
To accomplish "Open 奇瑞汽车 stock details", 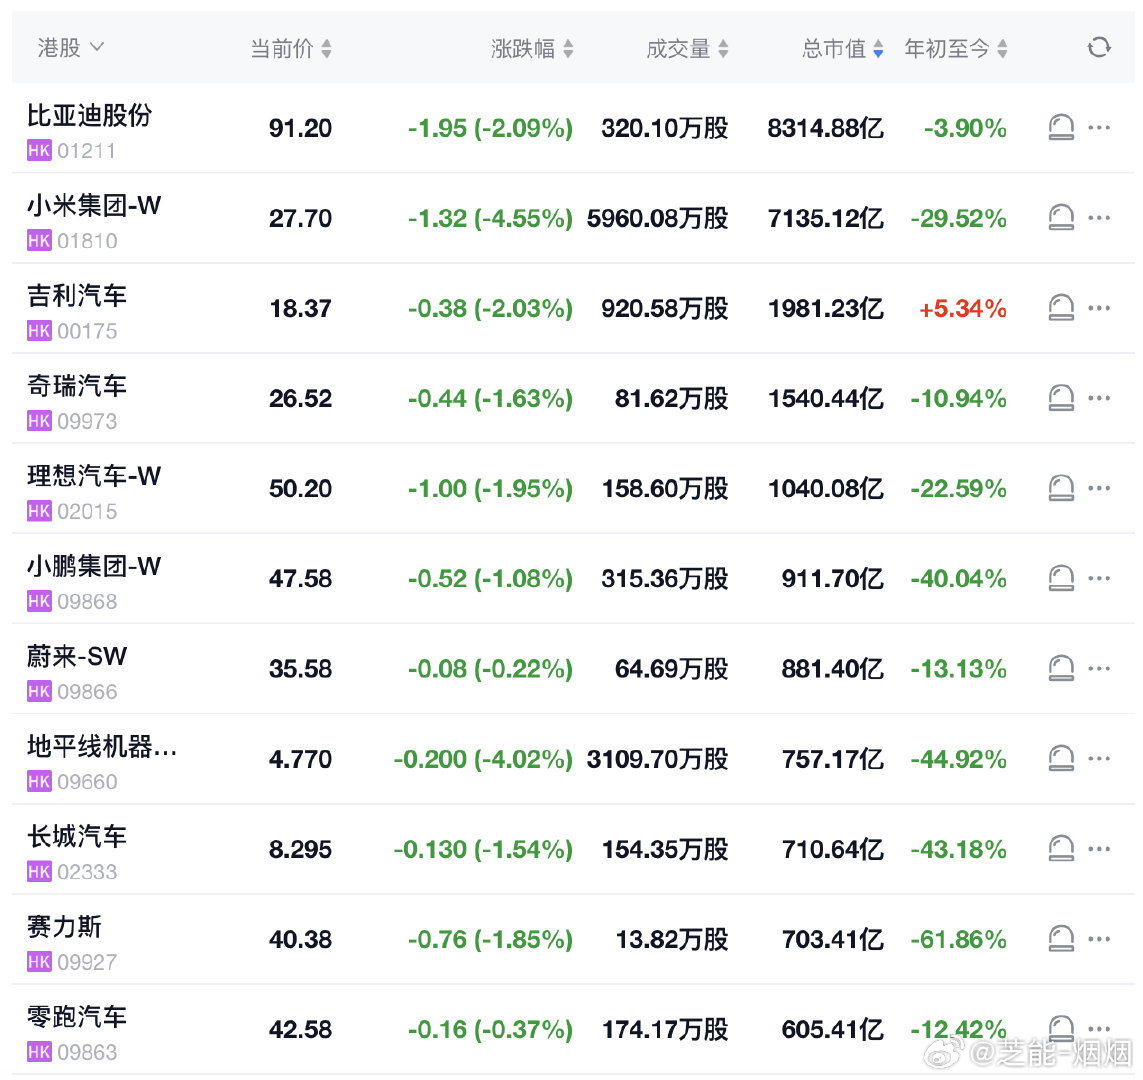I will point(77,386).
